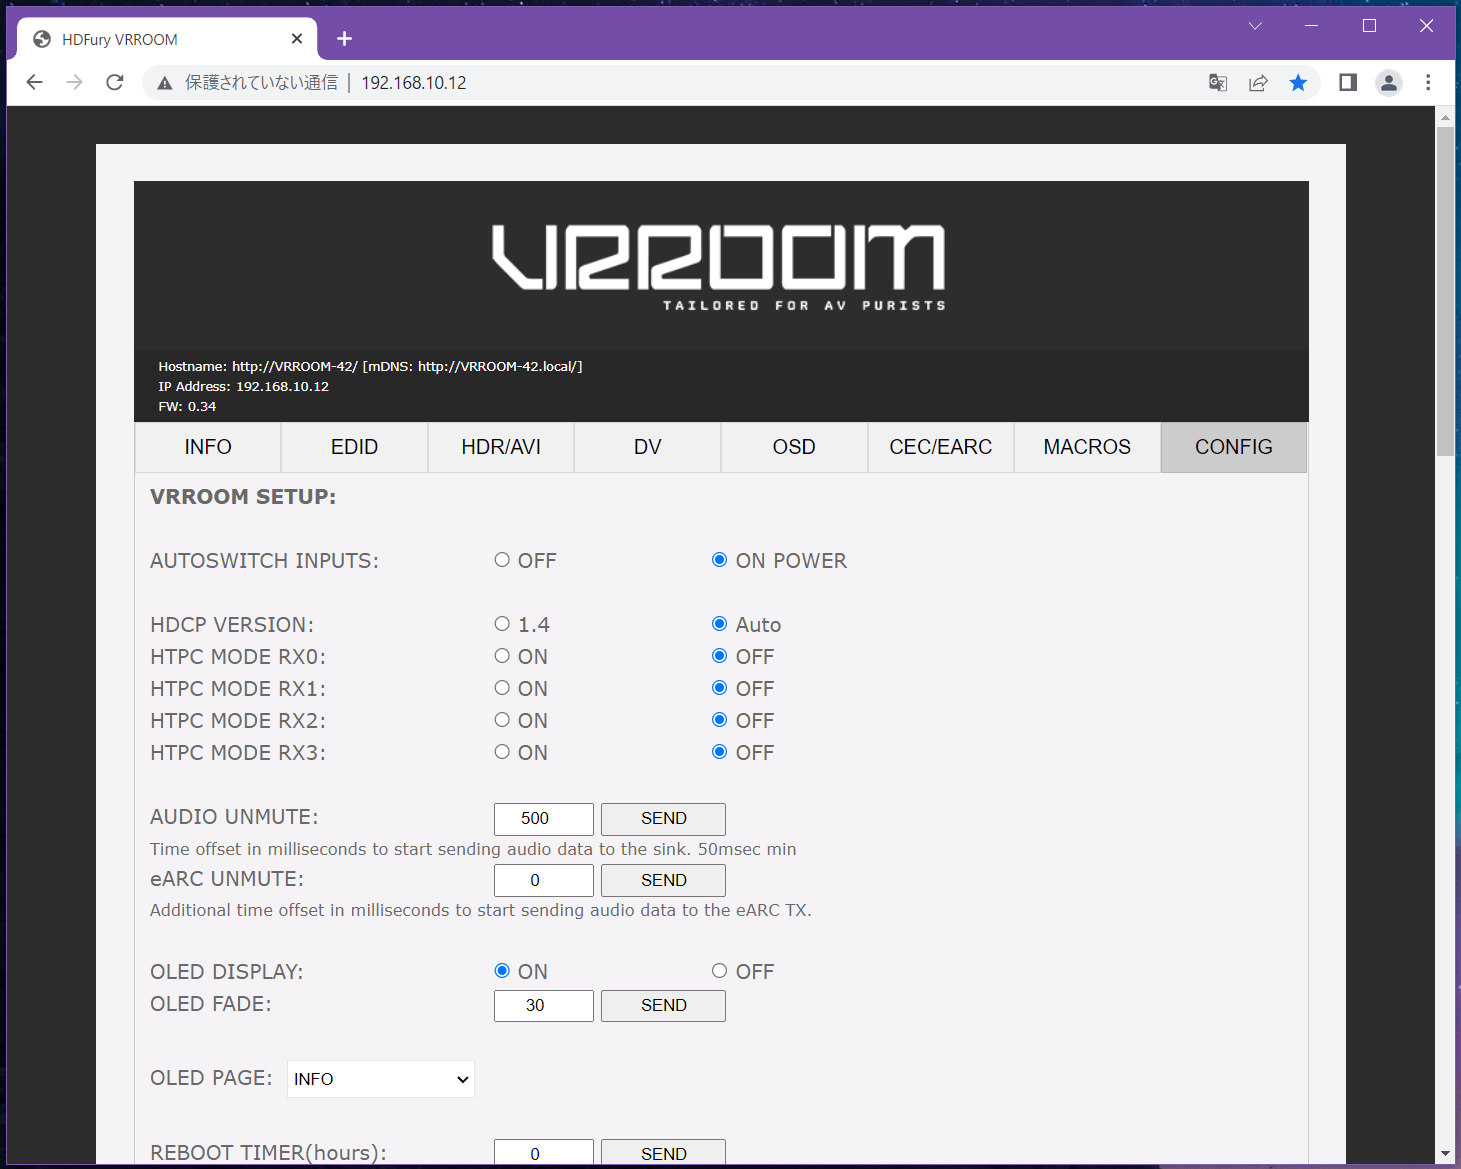Image resolution: width=1461 pixels, height=1169 pixels.
Task: Click the IP Address 192.168.10.12 text
Action: pyautogui.click(x=243, y=387)
